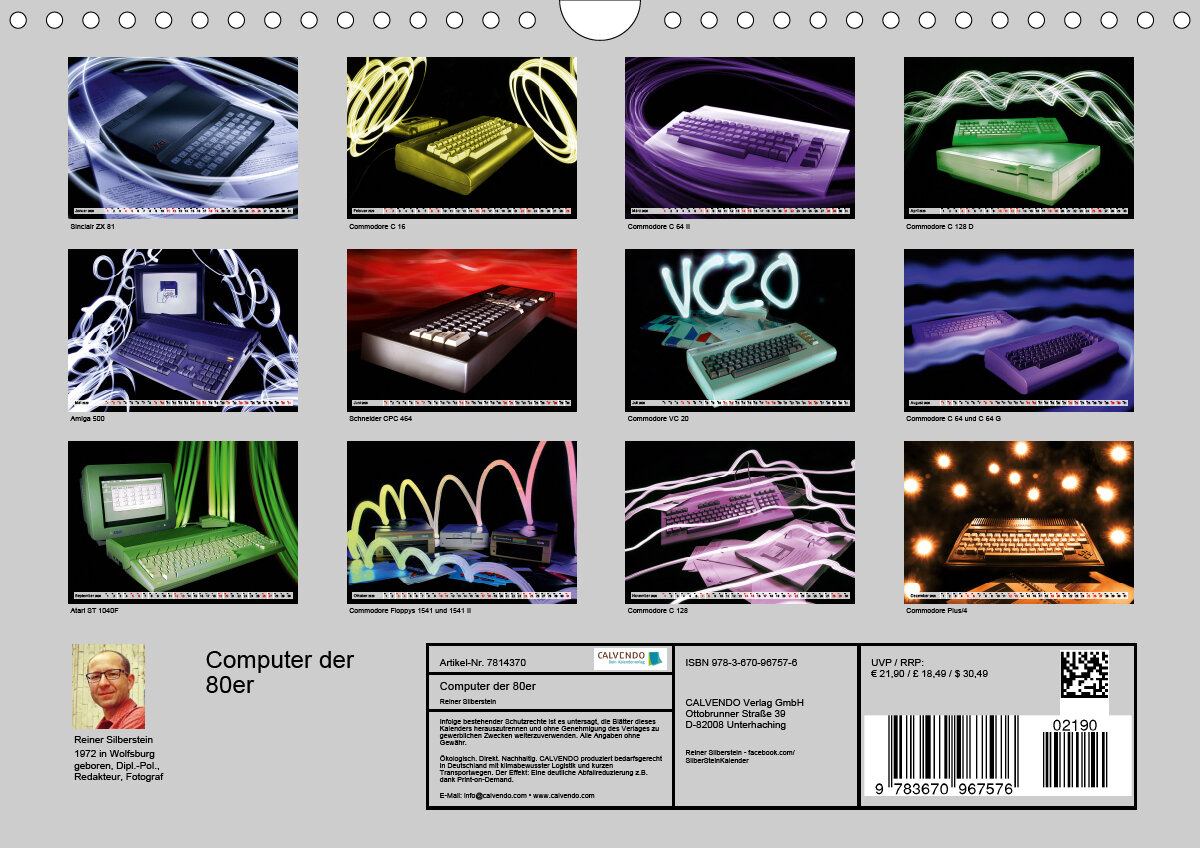Open the purple Commodore C 64 II image
Viewport: 1200px width, 848px height.
coord(740,137)
